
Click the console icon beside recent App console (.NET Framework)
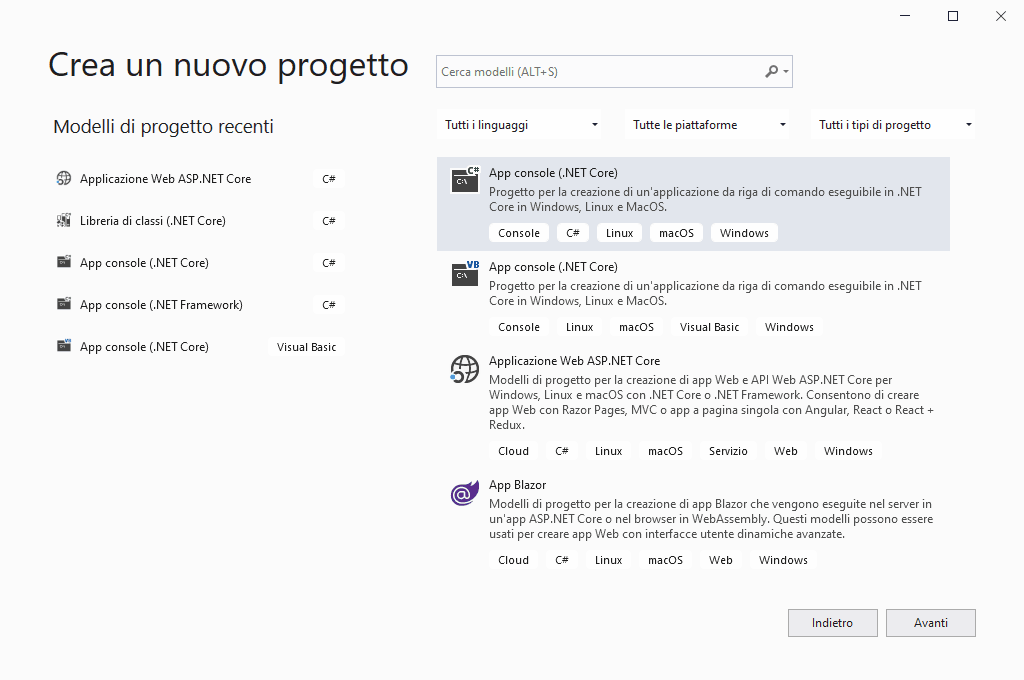click(x=63, y=304)
